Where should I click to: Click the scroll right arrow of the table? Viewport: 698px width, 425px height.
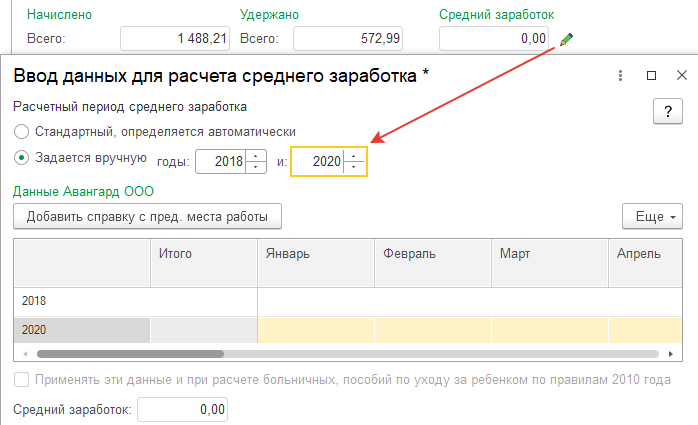[x=671, y=354]
